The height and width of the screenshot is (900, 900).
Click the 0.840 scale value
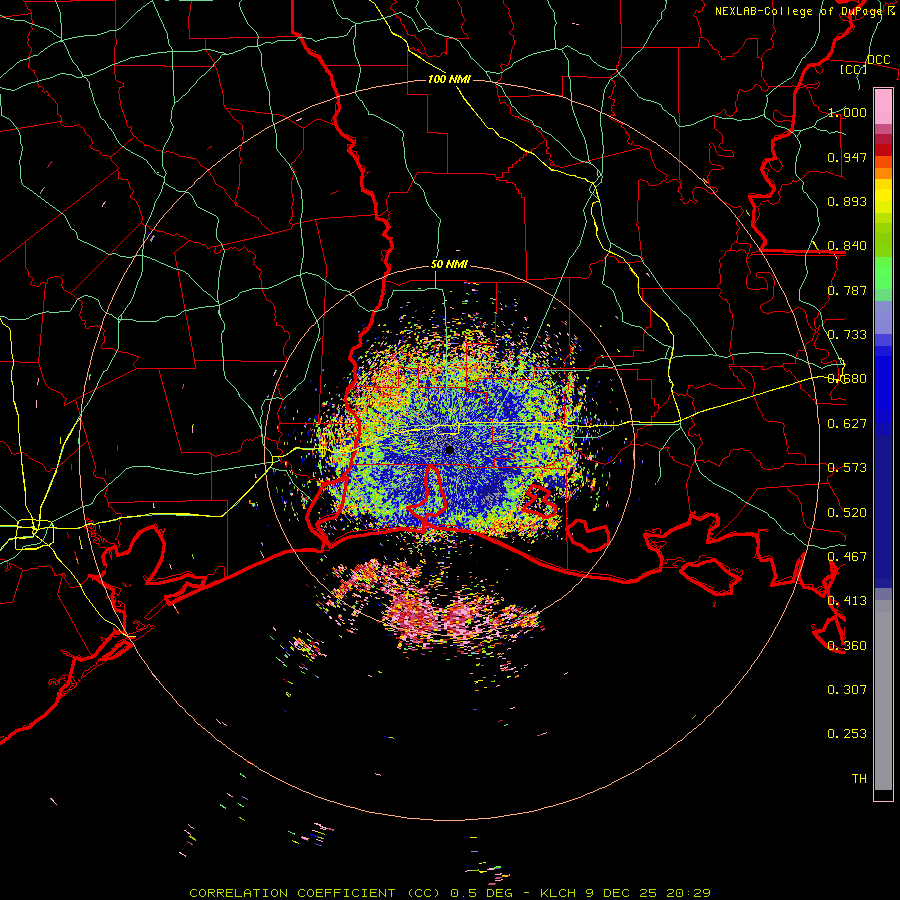point(847,246)
